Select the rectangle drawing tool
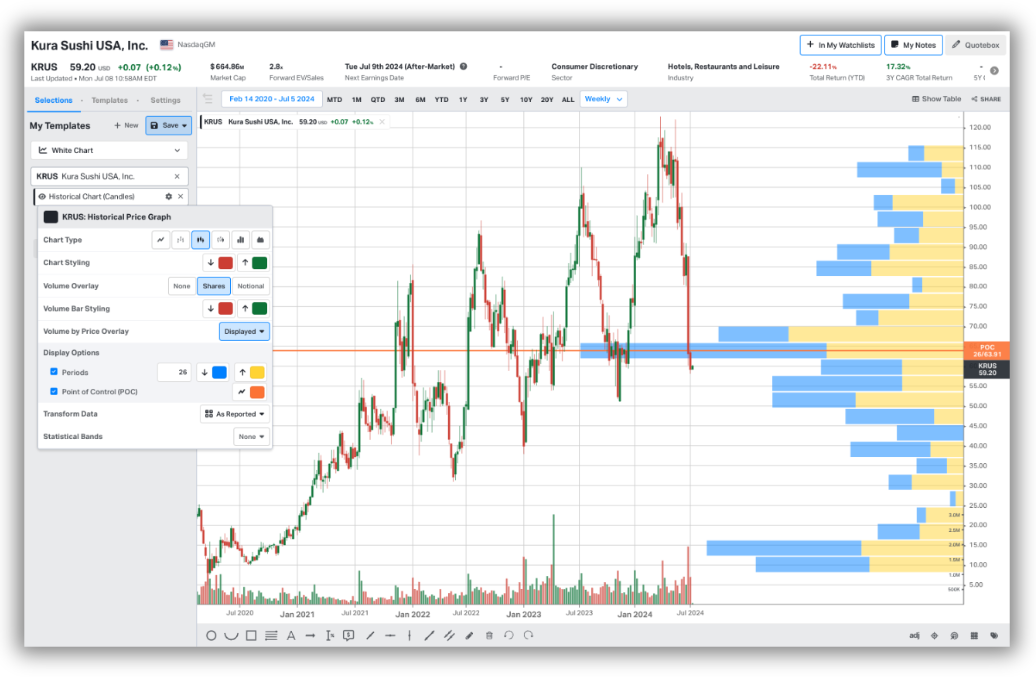Image resolution: width=1036 pixels, height=677 pixels. click(x=251, y=635)
